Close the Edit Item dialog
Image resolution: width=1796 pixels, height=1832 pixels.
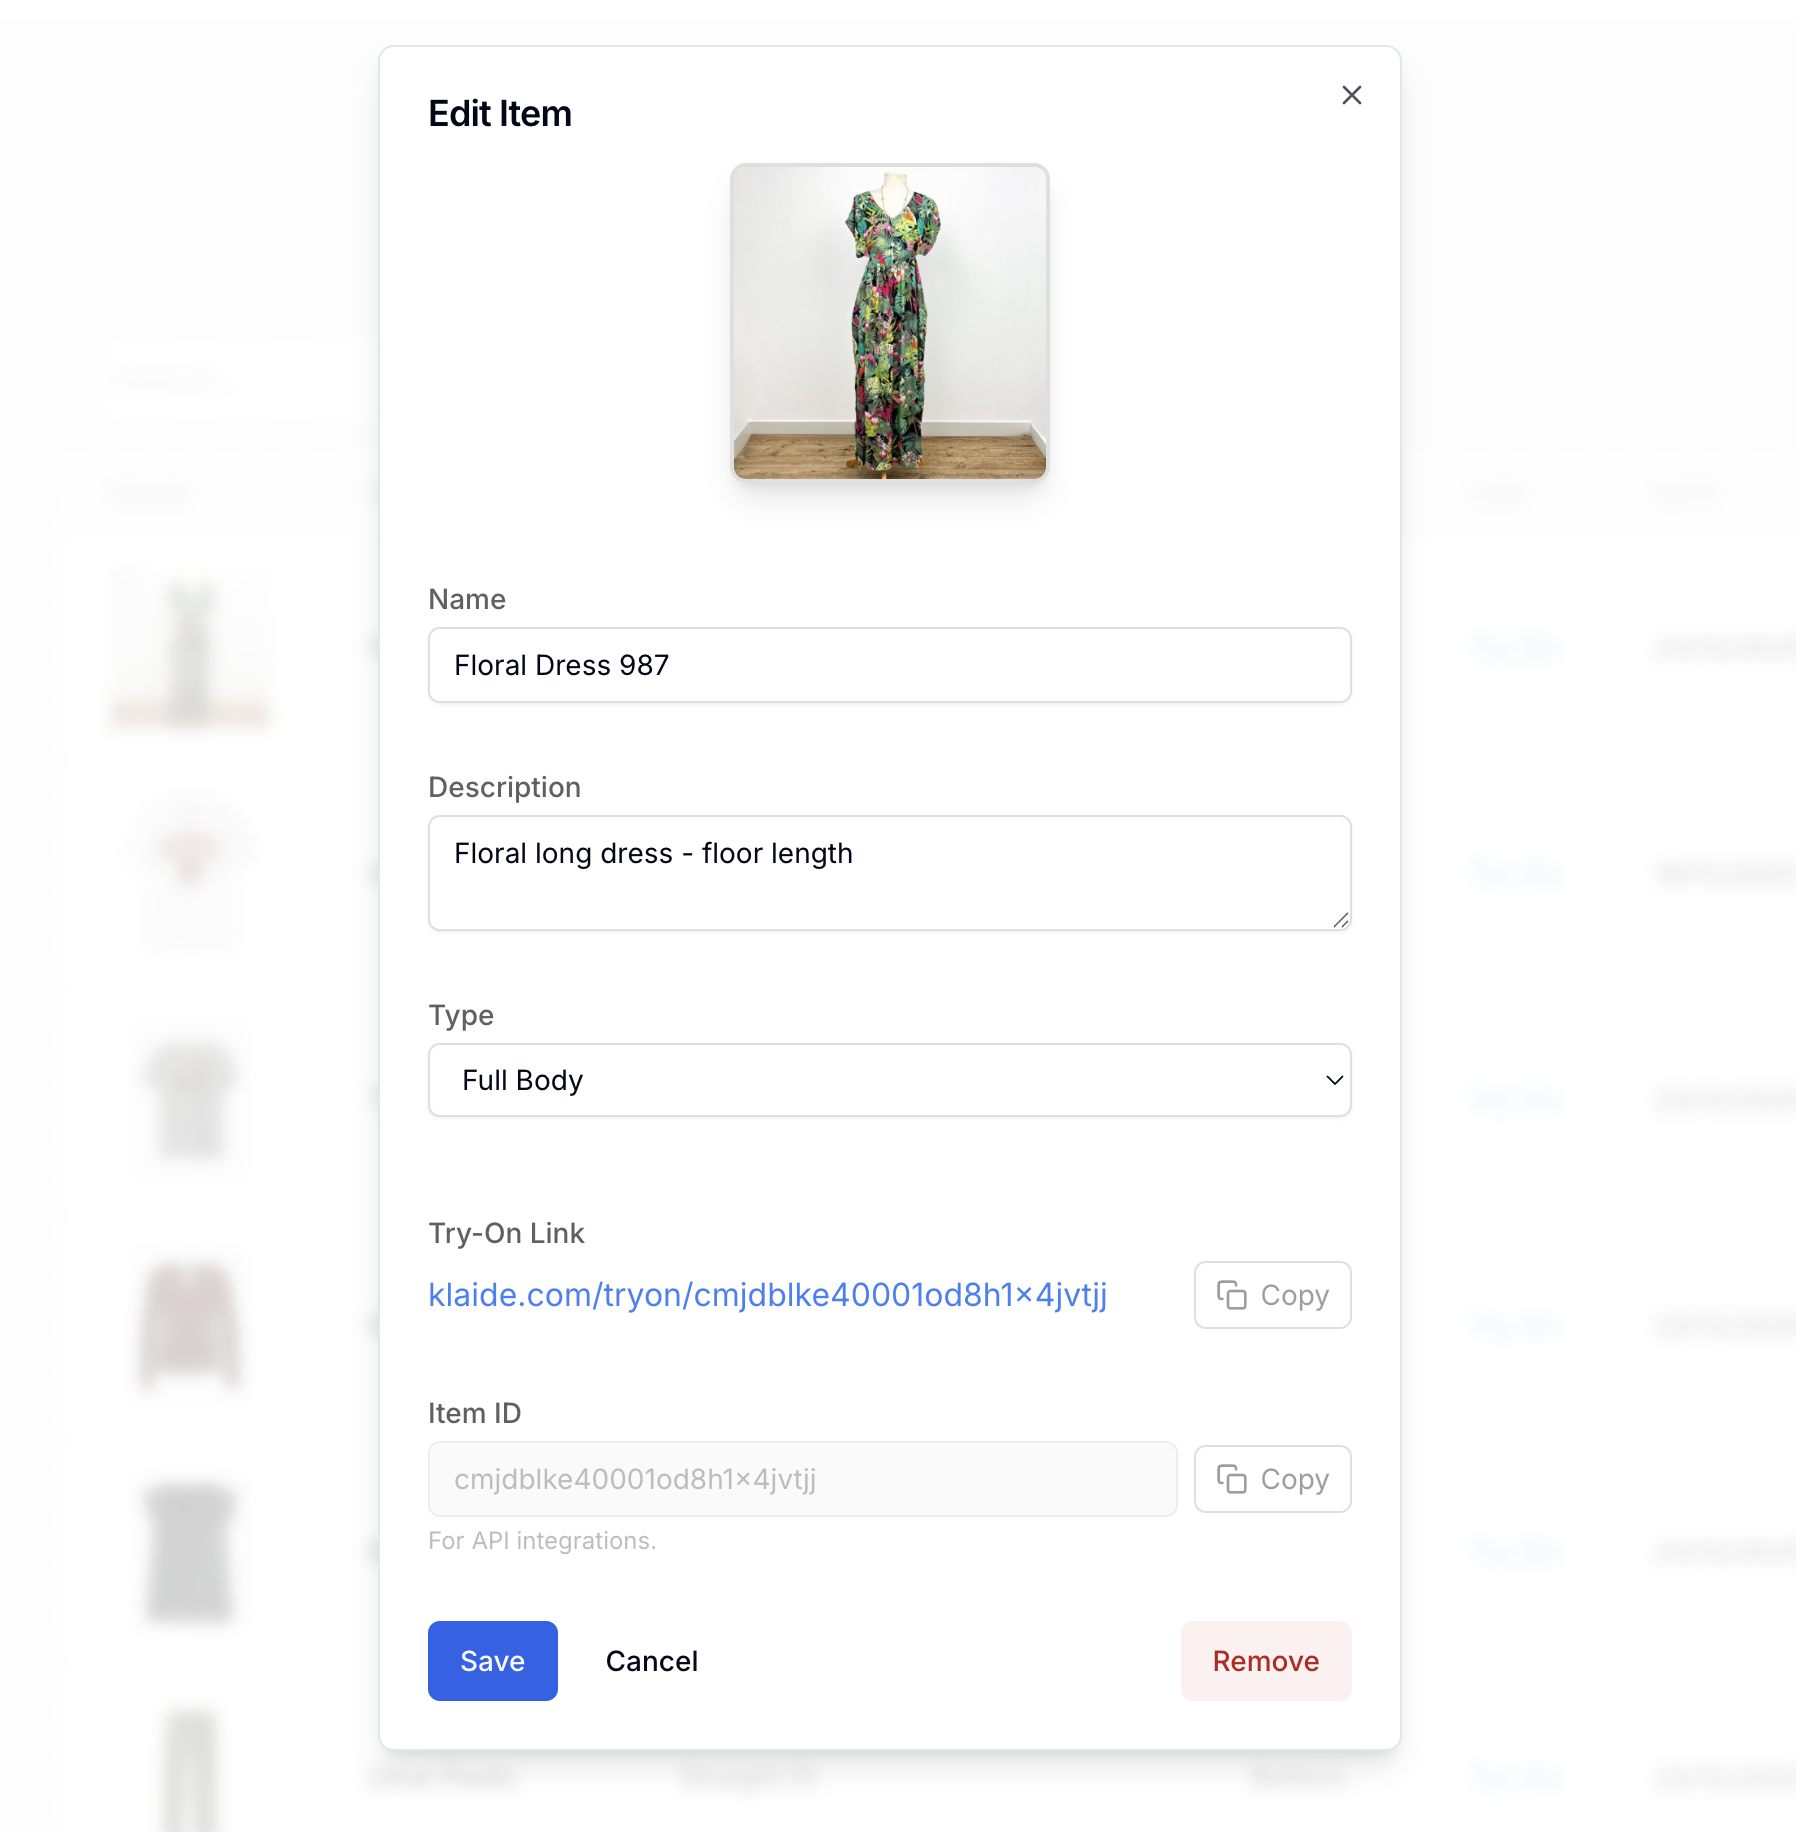[1351, 95]
